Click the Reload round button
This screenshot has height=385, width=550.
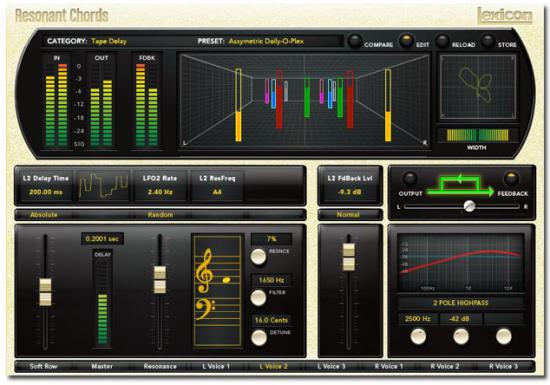pos(442,41)
